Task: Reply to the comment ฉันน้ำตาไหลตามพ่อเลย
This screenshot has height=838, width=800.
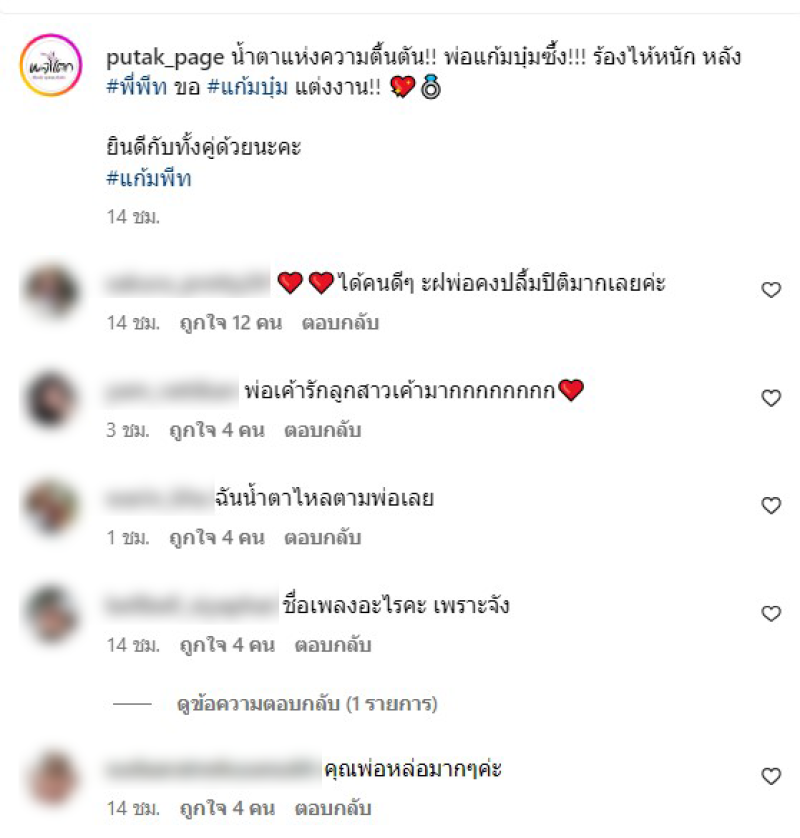Action: [x=322, y=538]
